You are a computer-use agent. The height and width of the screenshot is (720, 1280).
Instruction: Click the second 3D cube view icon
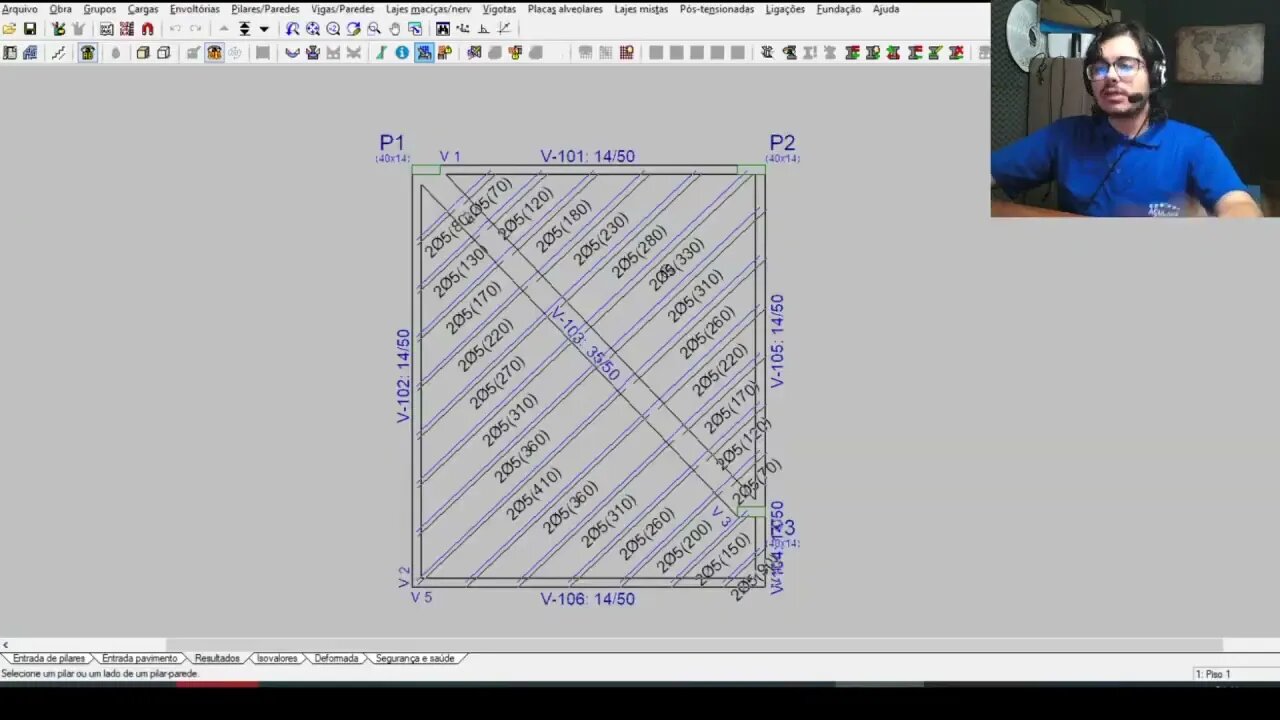[x=163, y=53]
